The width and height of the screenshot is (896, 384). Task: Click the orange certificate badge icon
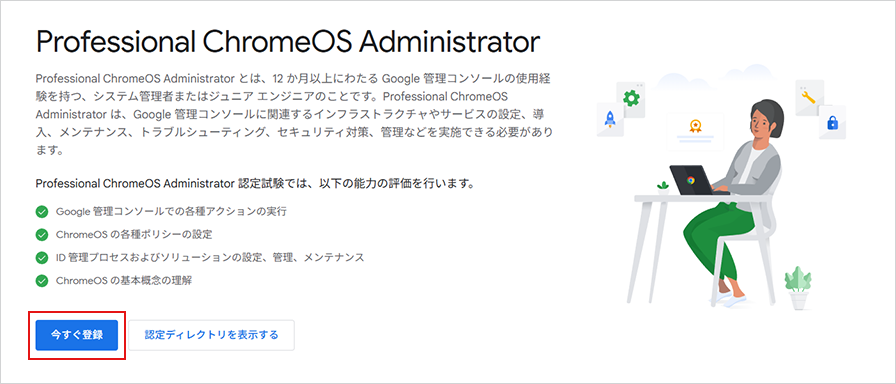tap(695, 126)
